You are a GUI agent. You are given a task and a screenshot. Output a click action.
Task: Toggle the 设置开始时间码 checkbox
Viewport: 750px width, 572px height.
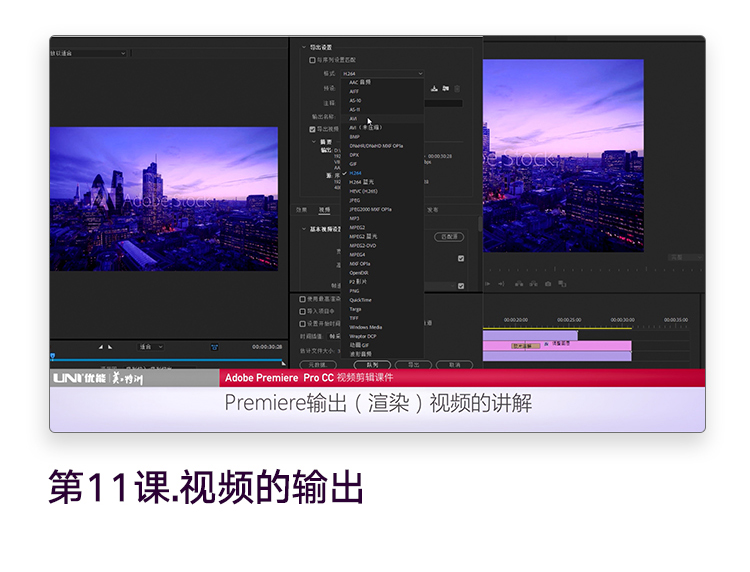coord(302,324)
